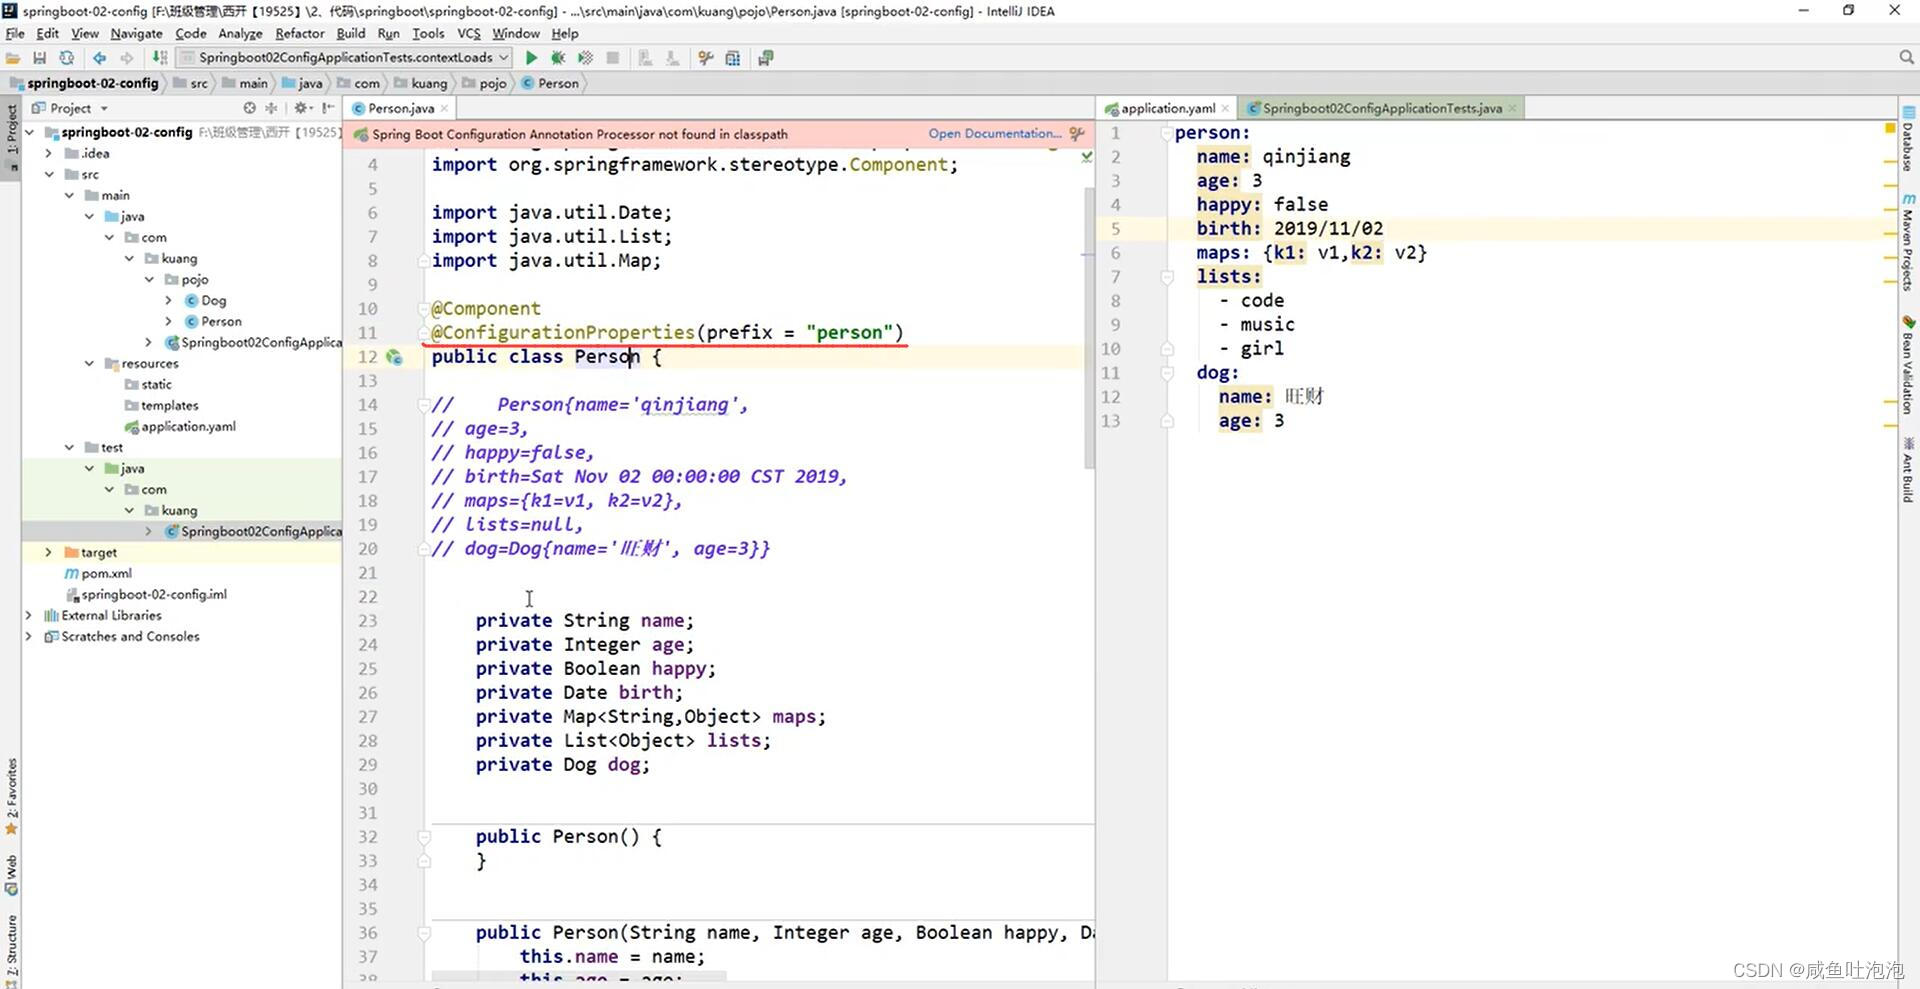
Task: Toggle the Web tool window
Action: tap(11, 874)
